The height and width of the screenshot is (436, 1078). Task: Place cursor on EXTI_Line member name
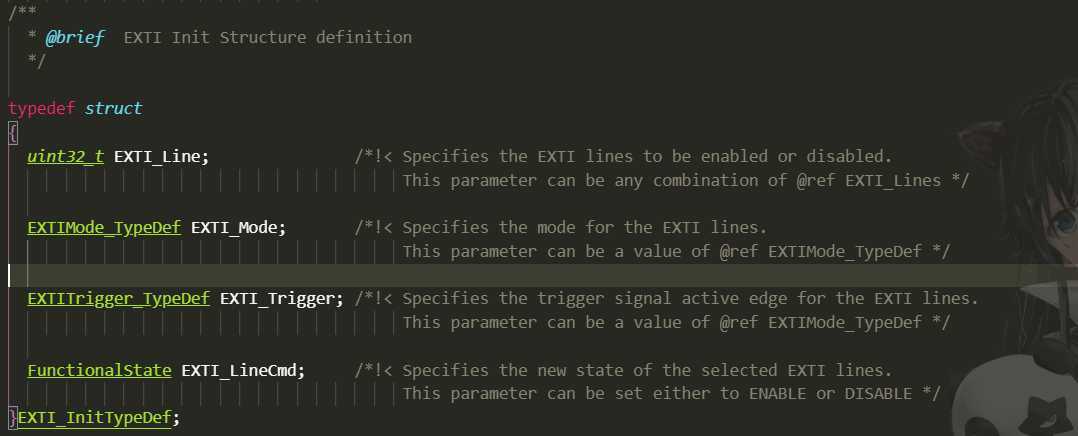157,156
